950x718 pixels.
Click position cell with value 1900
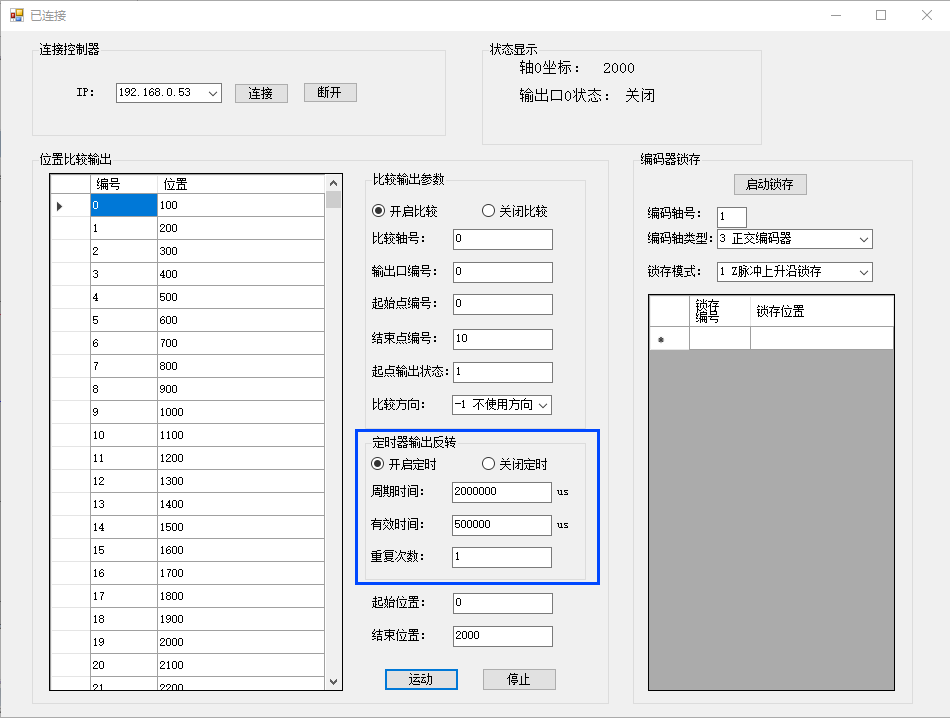[x=241, y=619]
